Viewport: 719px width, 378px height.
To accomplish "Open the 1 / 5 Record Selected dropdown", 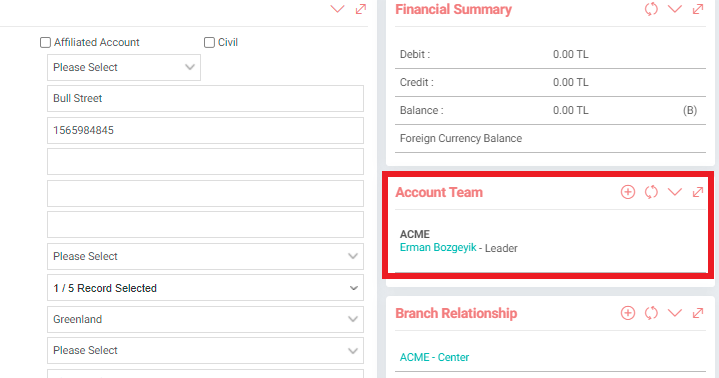I will point(205,288).
